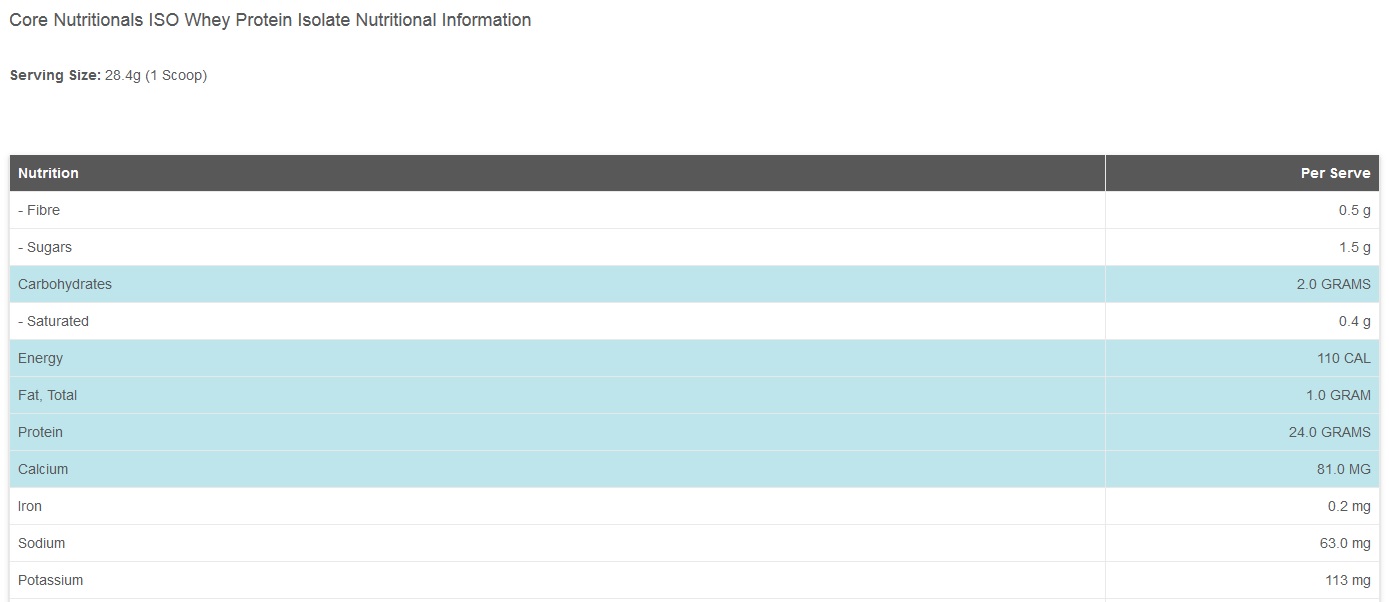Viewport: 1389px width, 602px height.
Task: Click the Serving Size text line
Action: pyautogui.click(x=108, y=75)
